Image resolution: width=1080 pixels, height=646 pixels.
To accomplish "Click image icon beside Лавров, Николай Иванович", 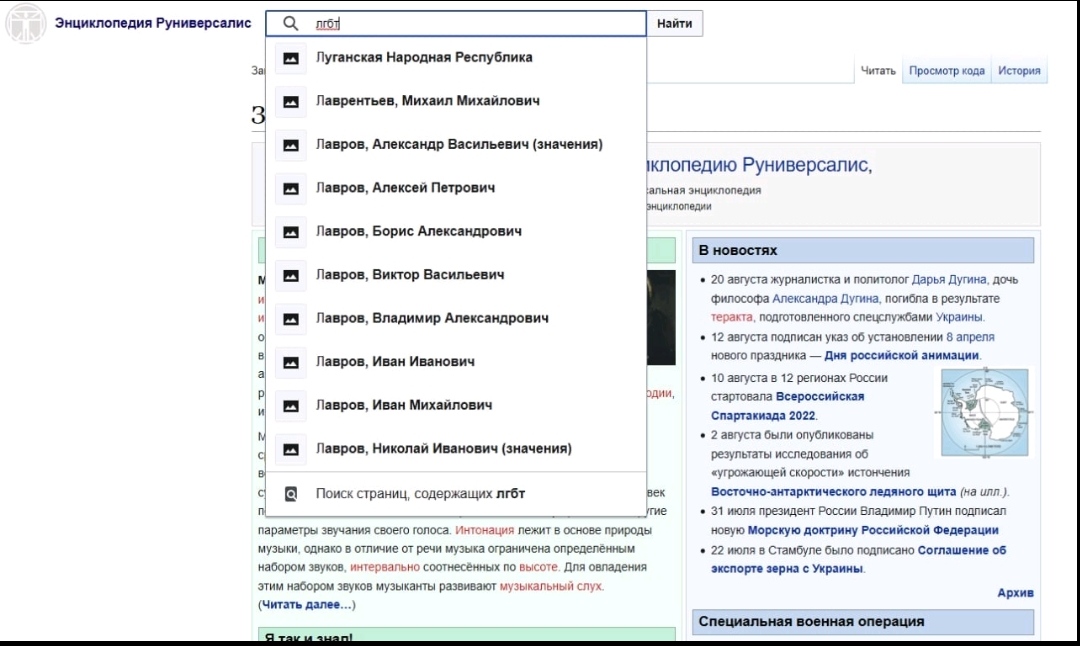I will pos(291,448).
